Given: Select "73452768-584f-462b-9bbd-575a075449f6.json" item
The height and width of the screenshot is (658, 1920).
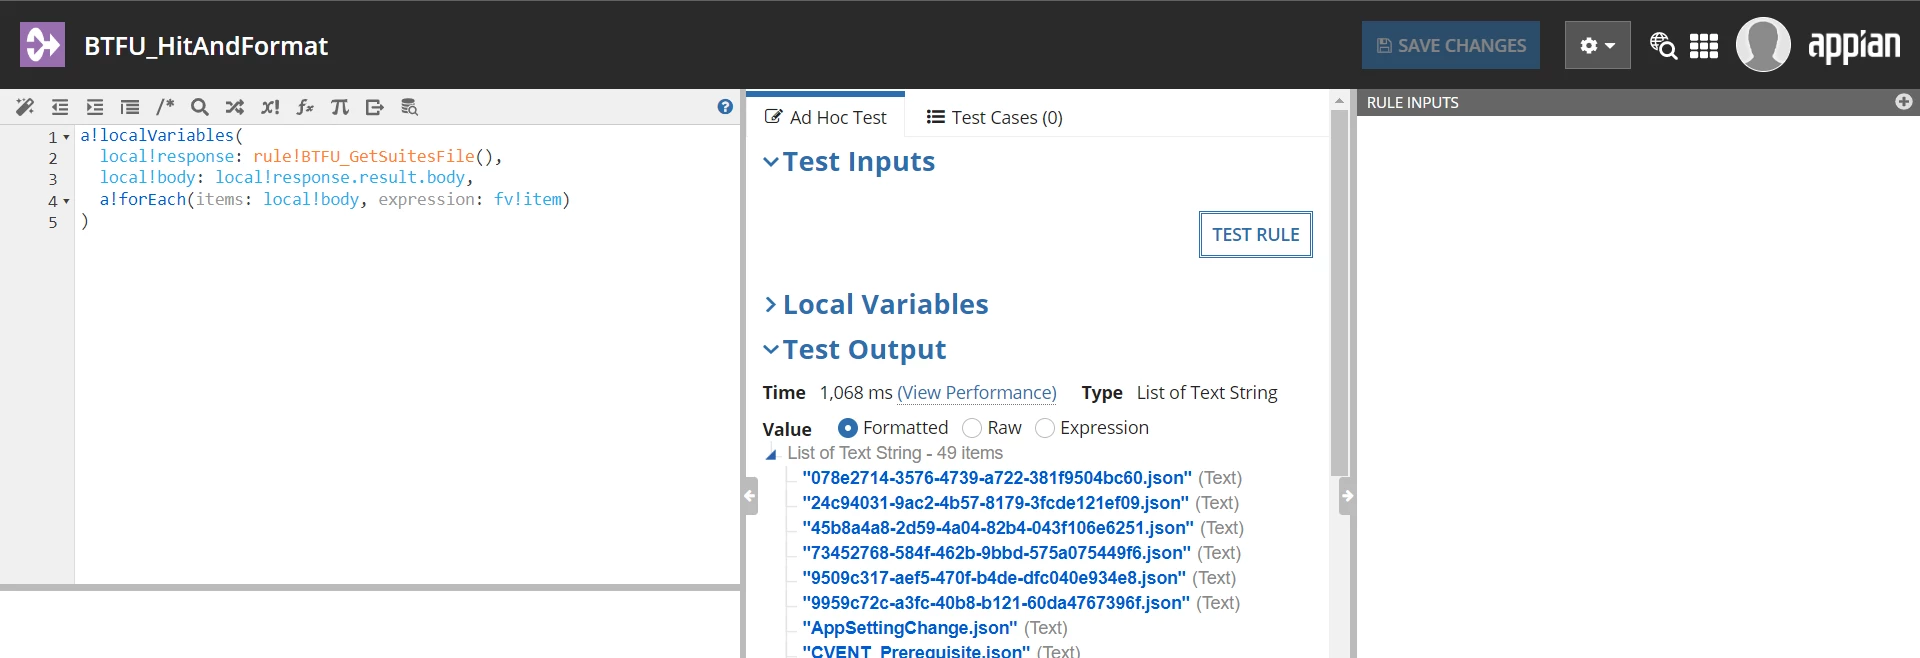Looking at the screenshot, I should [x=997, y=553].
